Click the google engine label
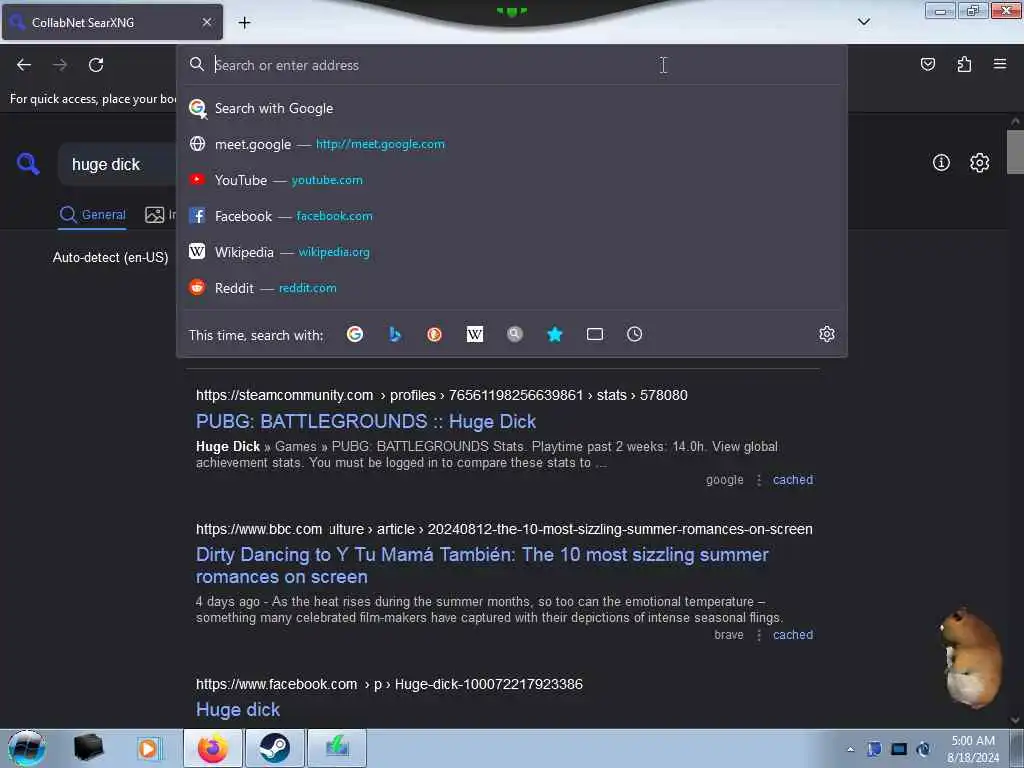 (724, 480)
